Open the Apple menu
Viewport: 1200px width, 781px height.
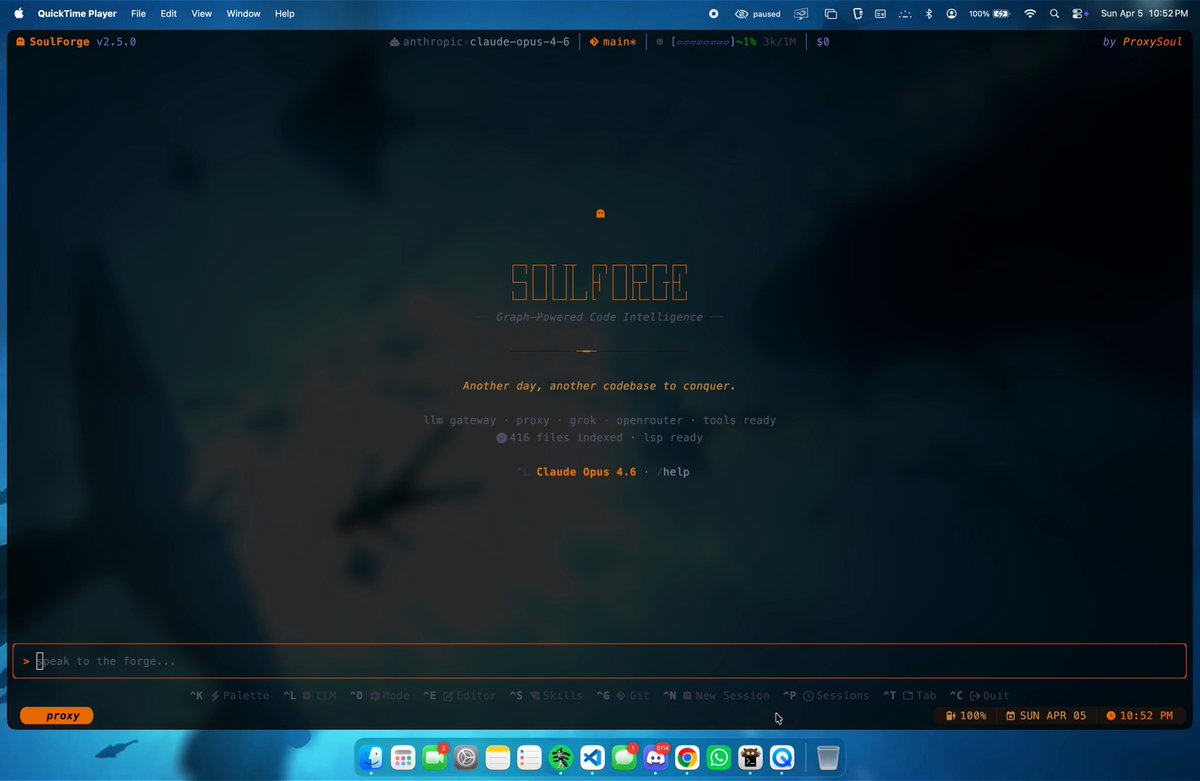click(x=18, y=14)
